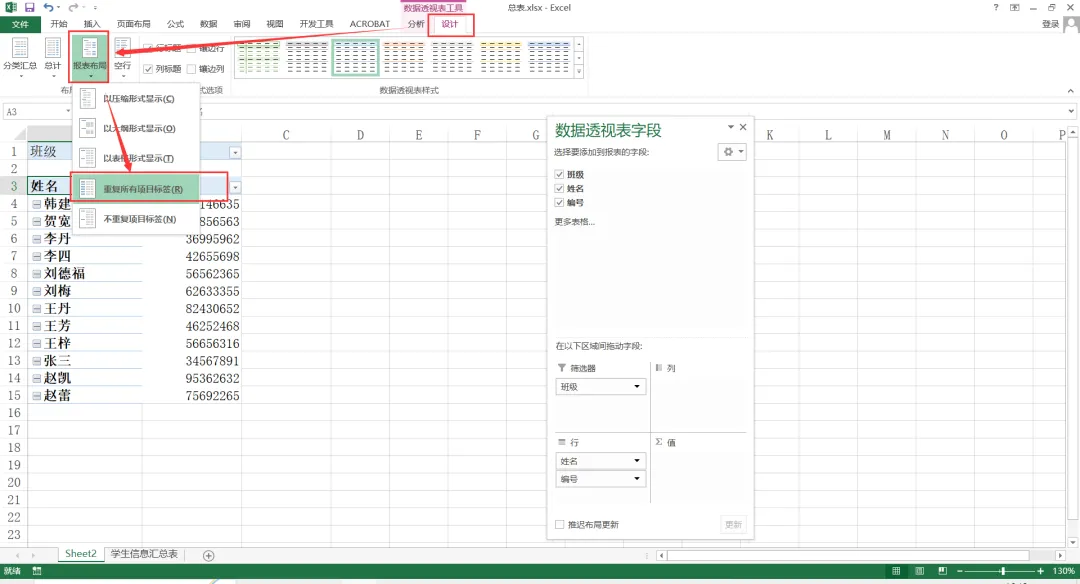
Task: Click the macro record icon in status bar
Action: pyautogui.click(x=37, y=571)
